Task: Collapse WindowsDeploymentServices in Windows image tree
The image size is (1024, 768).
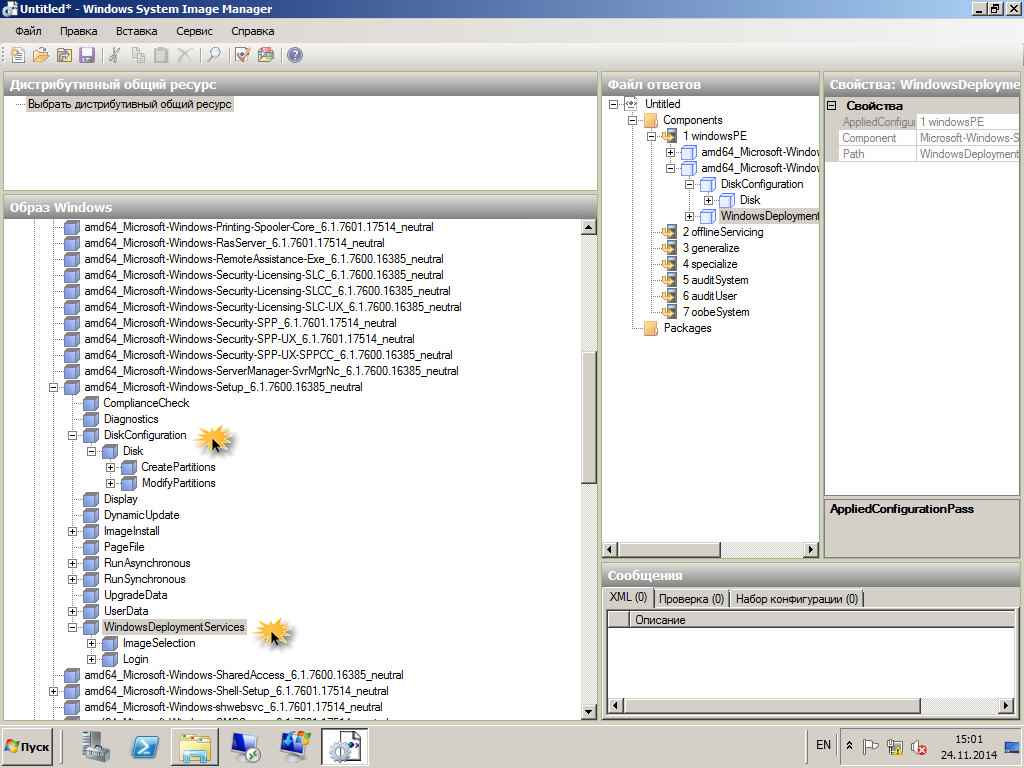Action: coord(72,628)
